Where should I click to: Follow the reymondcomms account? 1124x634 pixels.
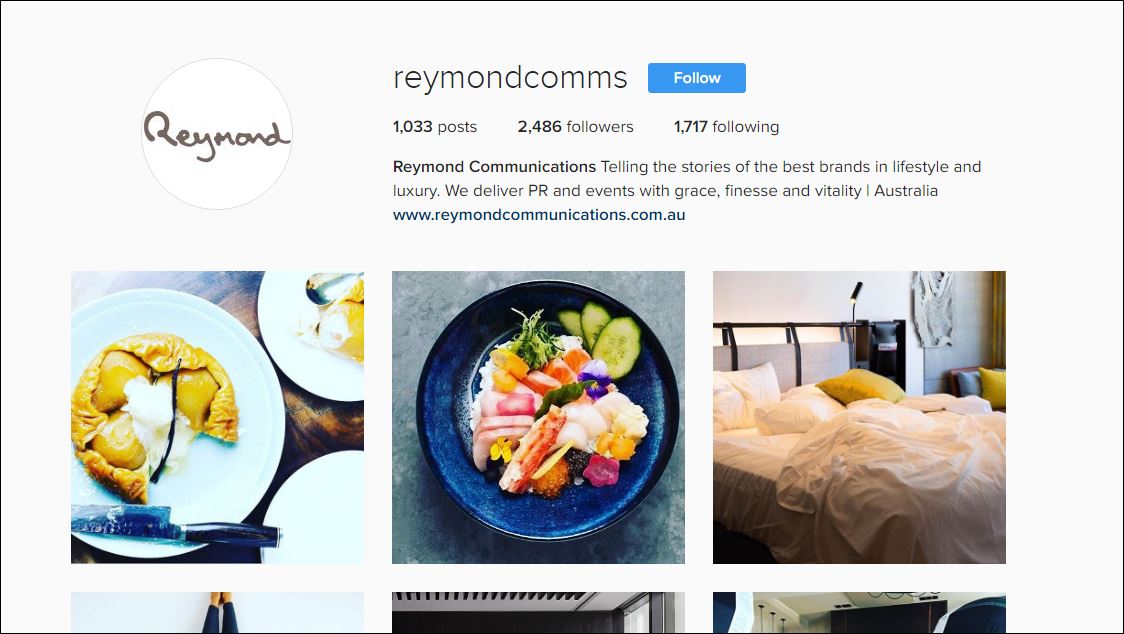(697, 78)
